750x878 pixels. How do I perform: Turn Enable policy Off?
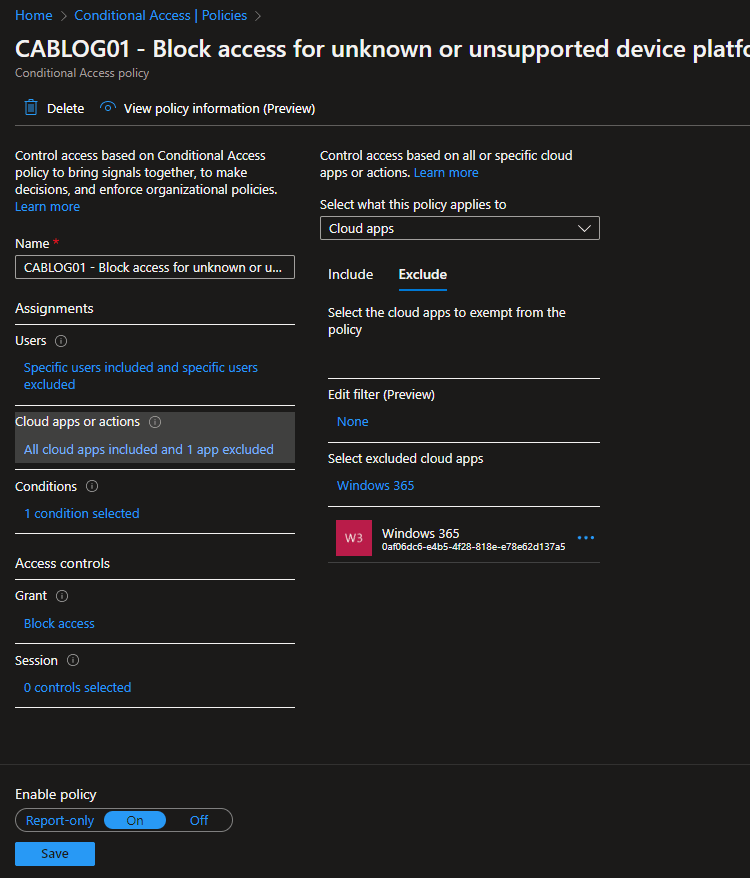tap(199, 820)
